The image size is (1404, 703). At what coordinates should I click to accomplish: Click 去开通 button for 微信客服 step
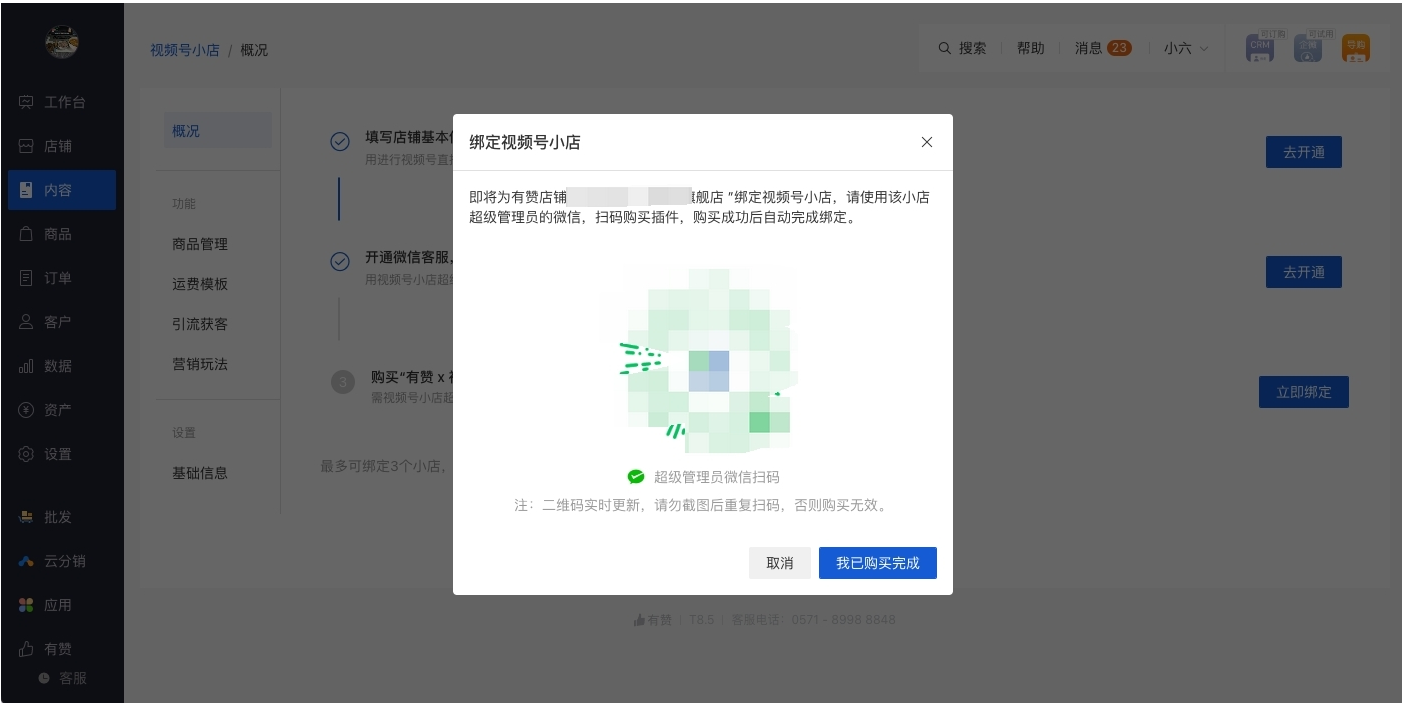1304,272
